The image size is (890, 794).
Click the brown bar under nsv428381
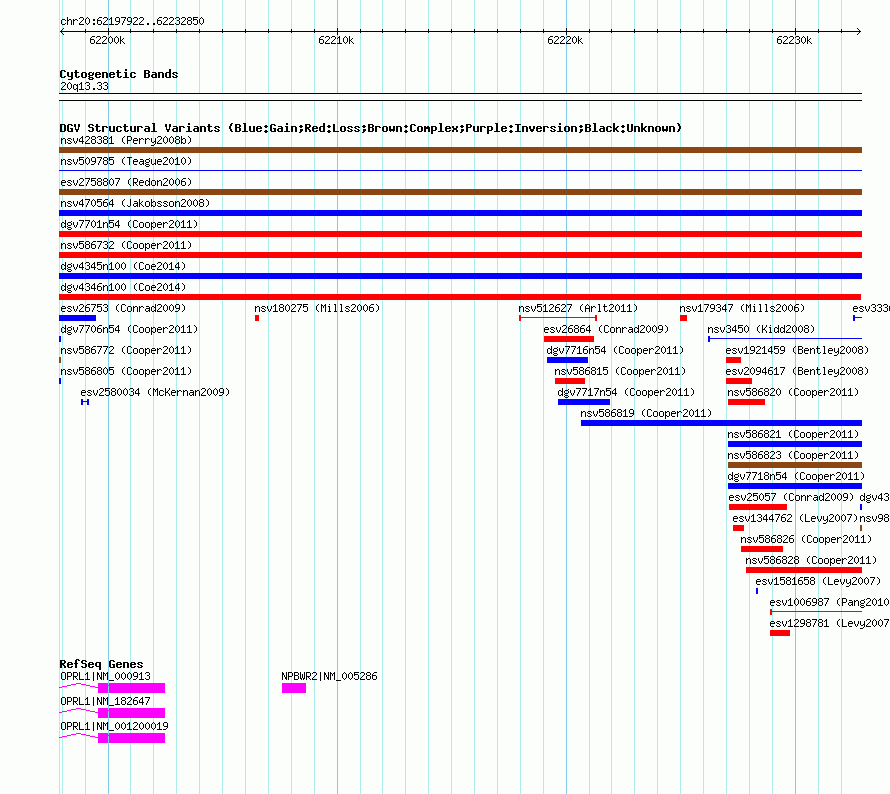coord(460,150)
